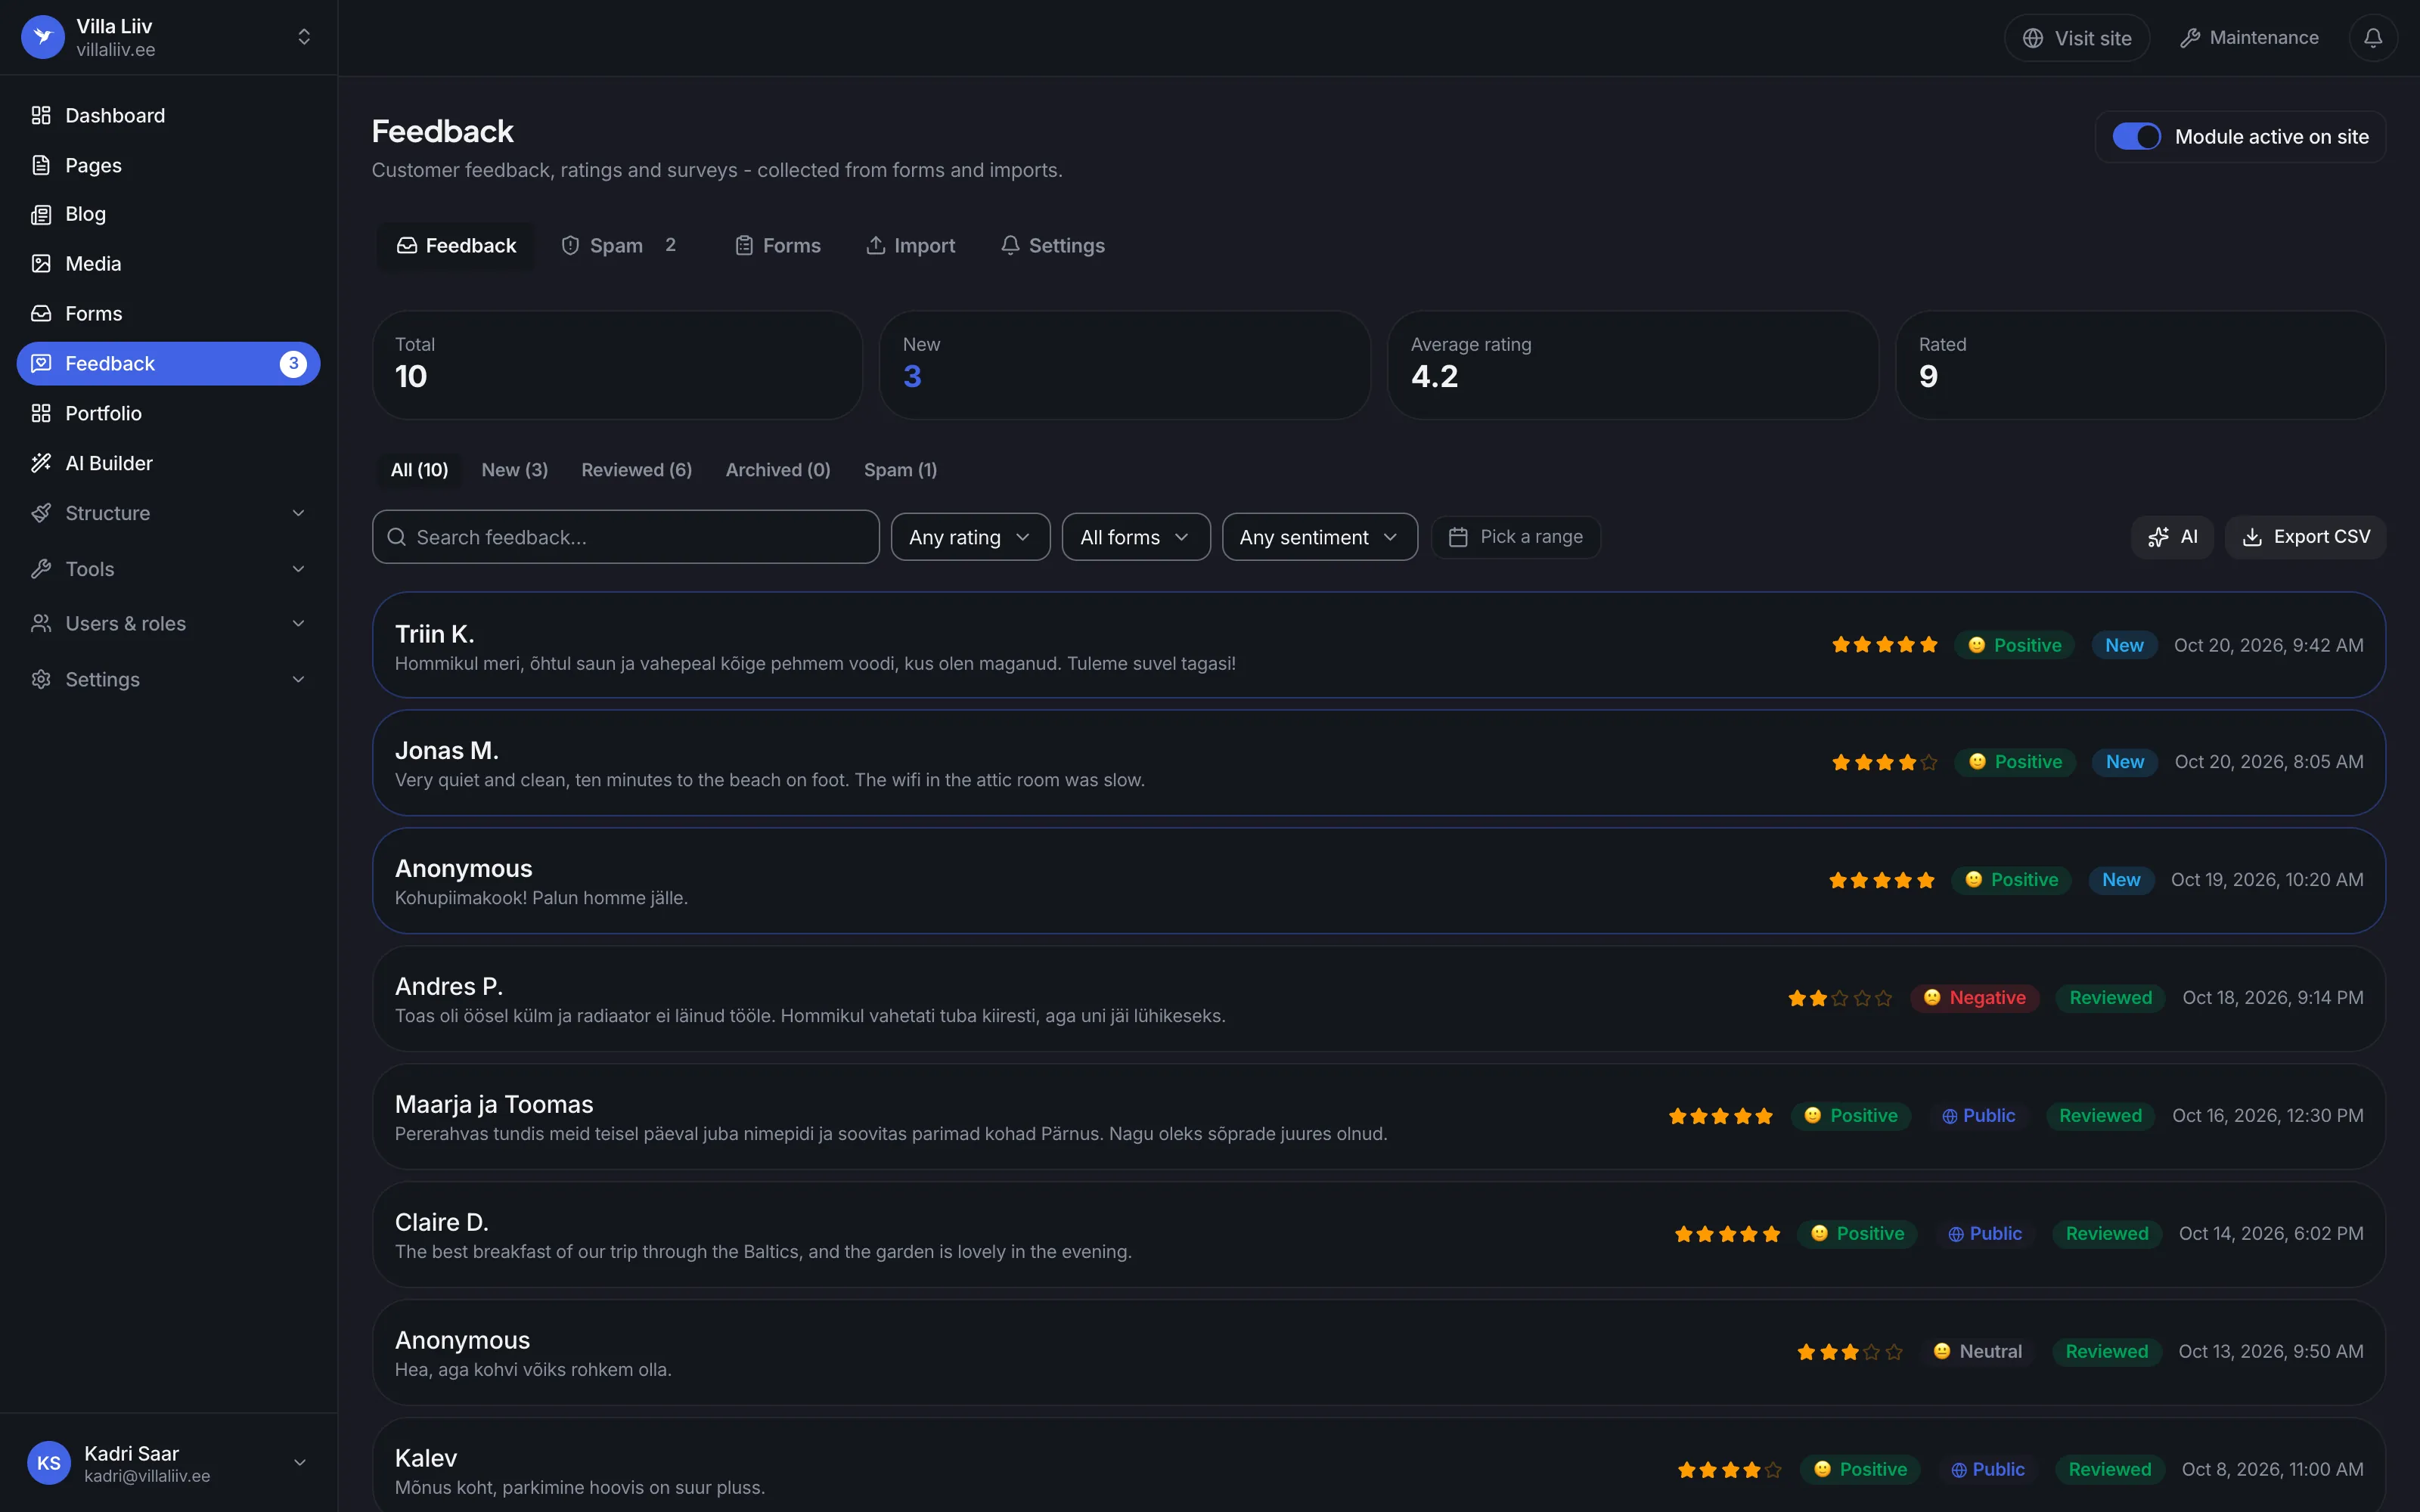Click Neutral sentiment badge on Anonymous row

(x=1977, y=1352)
